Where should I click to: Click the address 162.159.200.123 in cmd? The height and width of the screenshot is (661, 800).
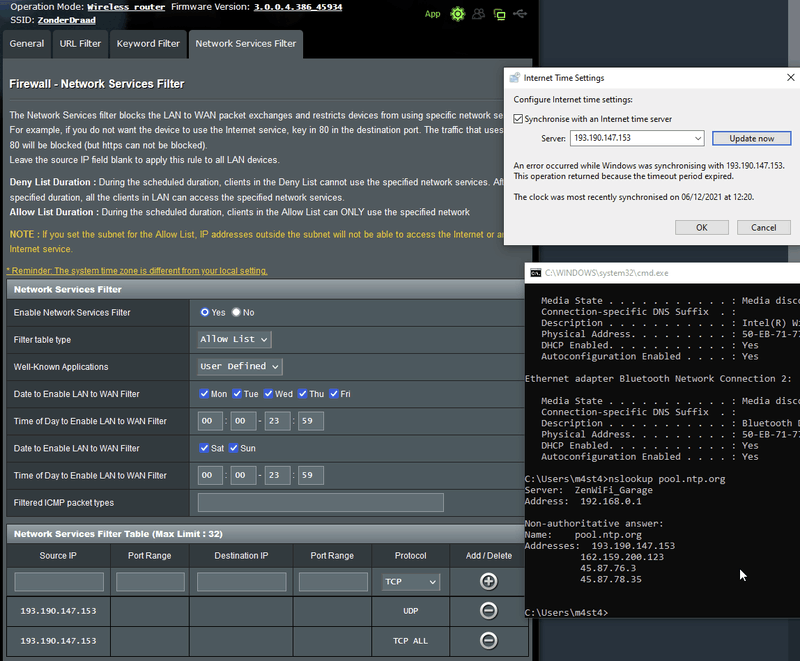pyautogui.click(x=622, y=557)
